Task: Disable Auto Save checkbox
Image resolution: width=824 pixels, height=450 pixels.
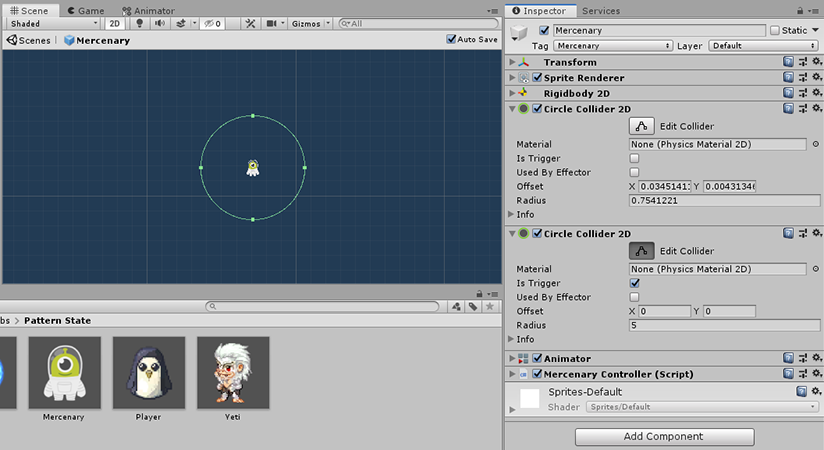Action: tap(452, 40)
